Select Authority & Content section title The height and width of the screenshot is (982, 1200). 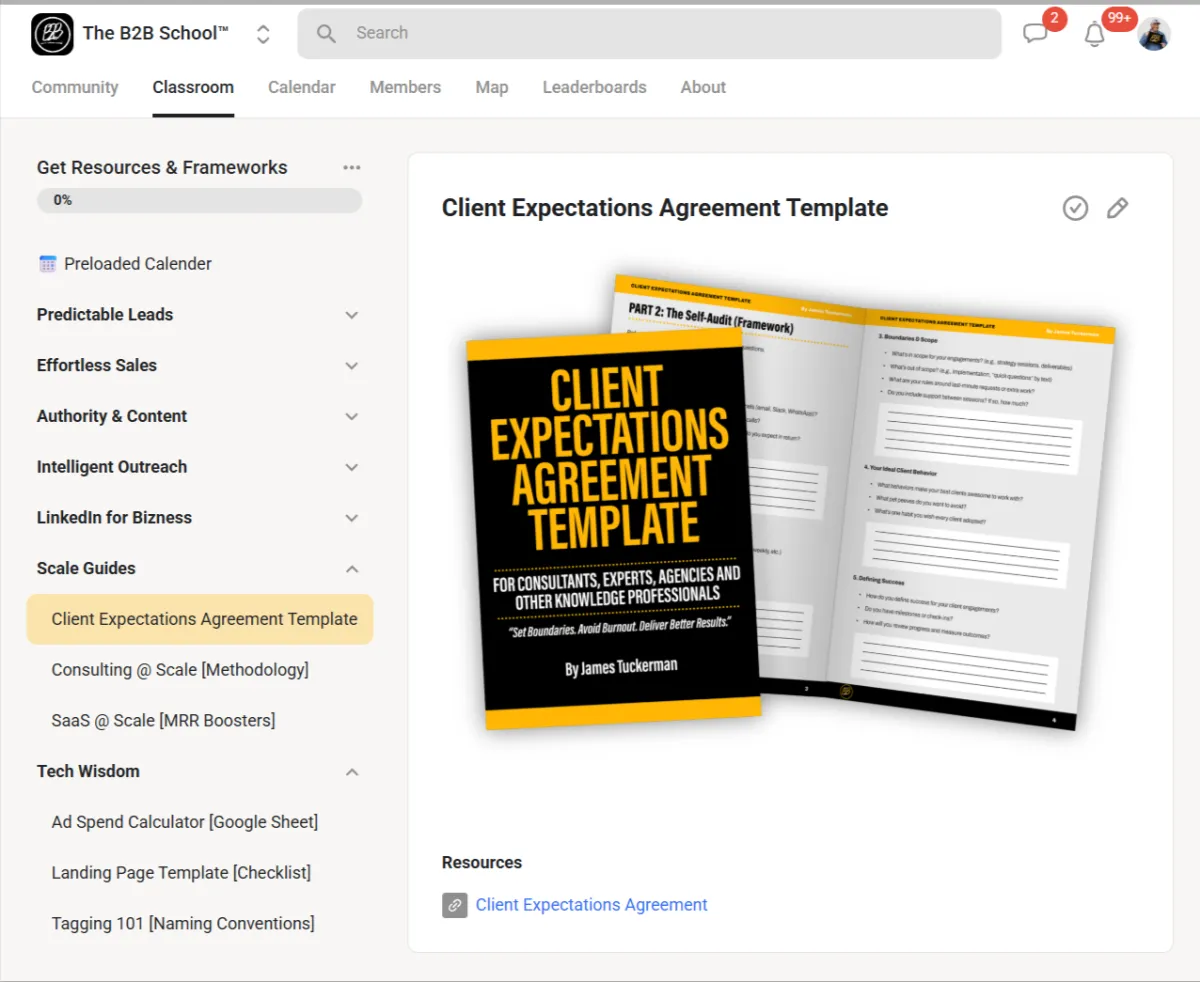tap(112, 416)
